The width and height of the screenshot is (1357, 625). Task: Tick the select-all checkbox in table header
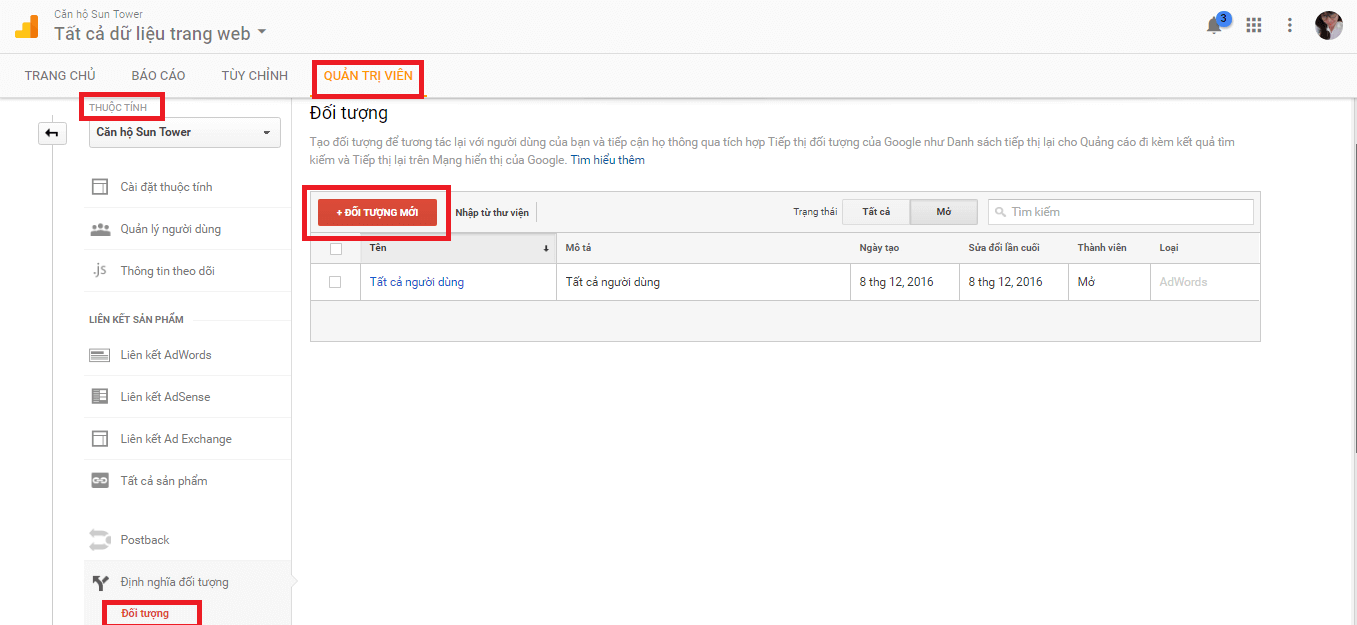[x=335, y=248]
